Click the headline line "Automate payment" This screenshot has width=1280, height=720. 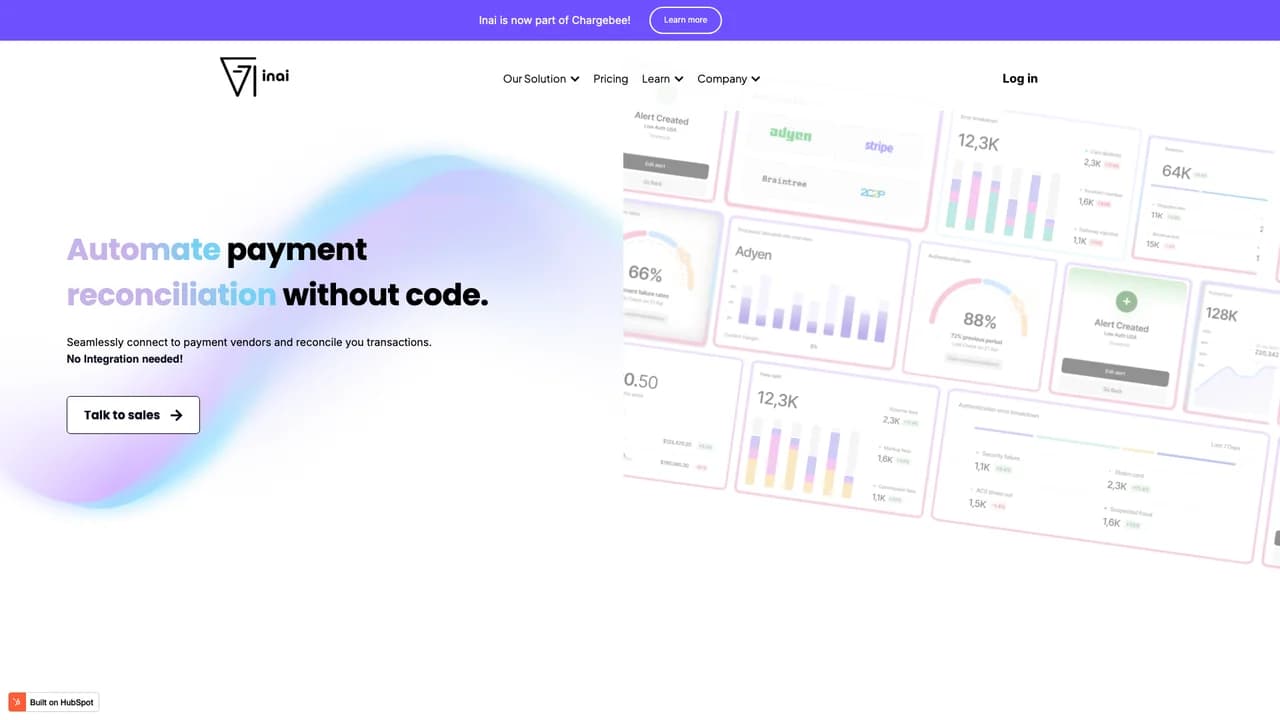217,249
